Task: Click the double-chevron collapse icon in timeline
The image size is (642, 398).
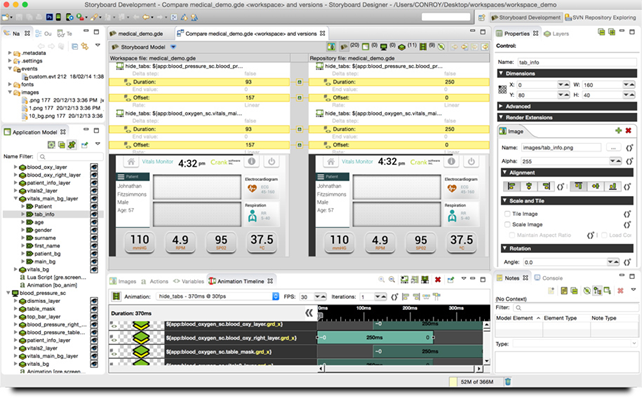Action: click(309, 313)
